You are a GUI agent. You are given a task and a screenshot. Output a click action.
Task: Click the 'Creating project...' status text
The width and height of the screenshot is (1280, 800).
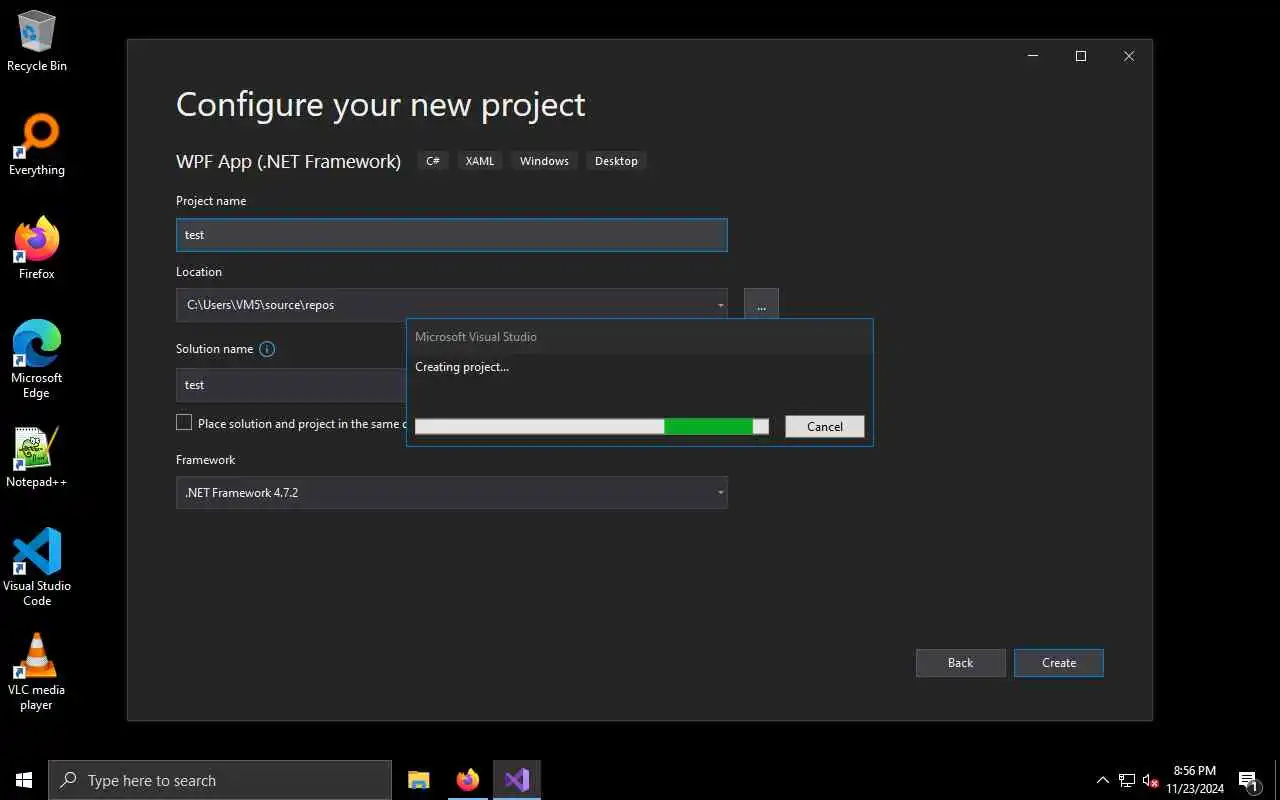[462, 367]
